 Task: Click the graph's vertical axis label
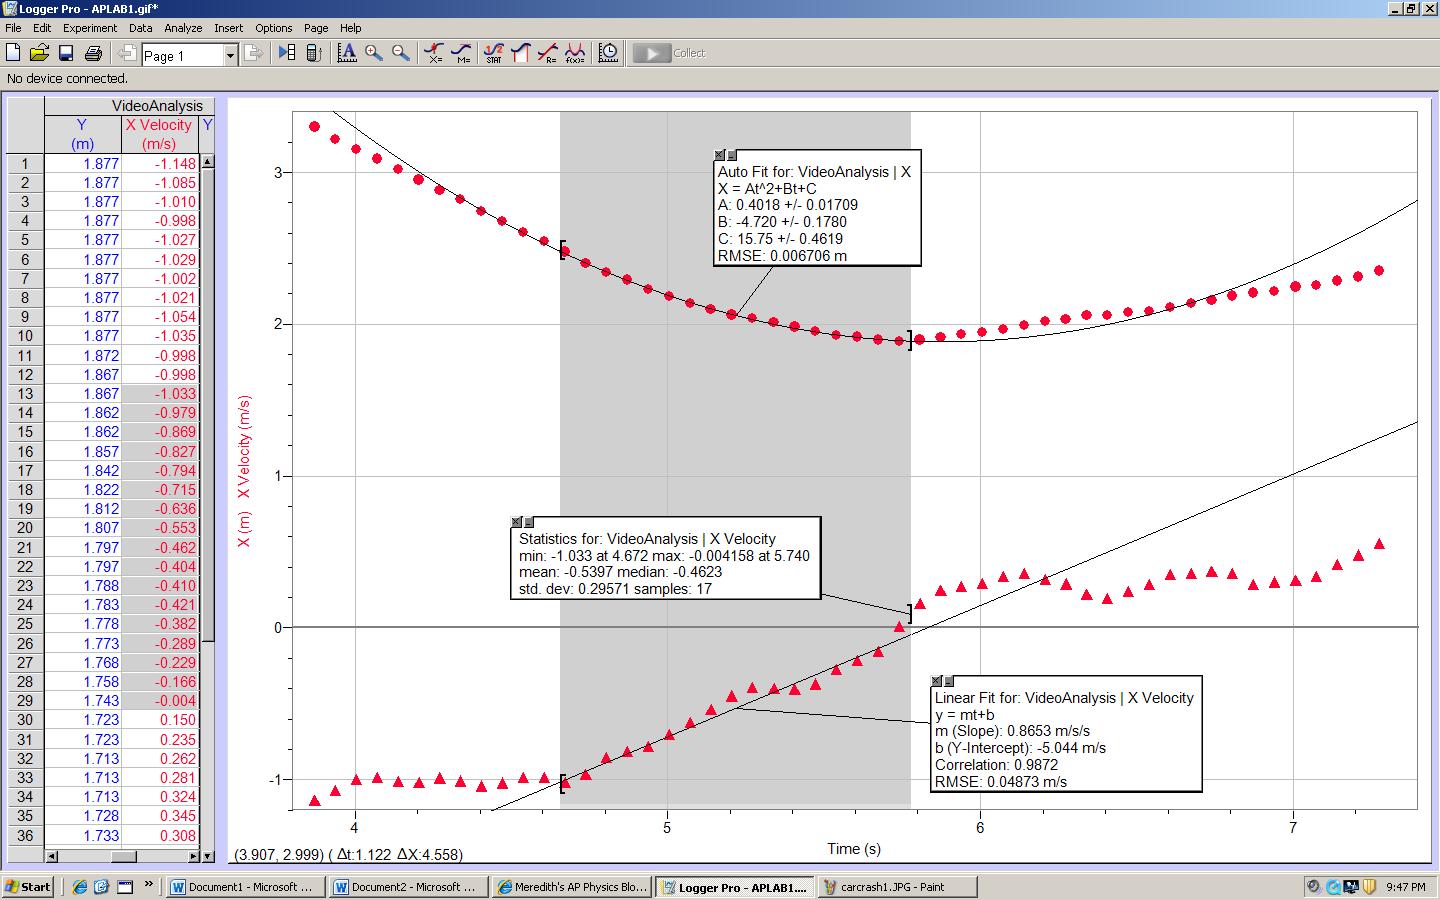(x=244, y=472)
